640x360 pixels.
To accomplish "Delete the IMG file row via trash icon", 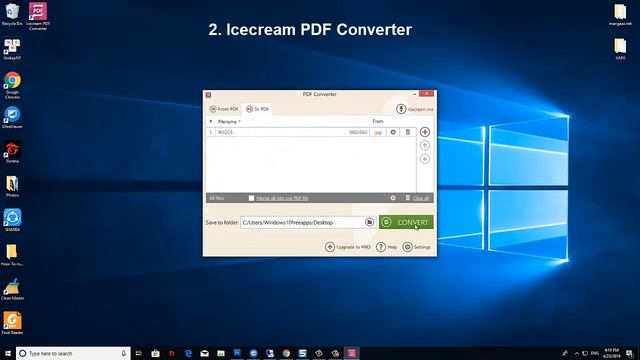I will click(x=407, y=132).
